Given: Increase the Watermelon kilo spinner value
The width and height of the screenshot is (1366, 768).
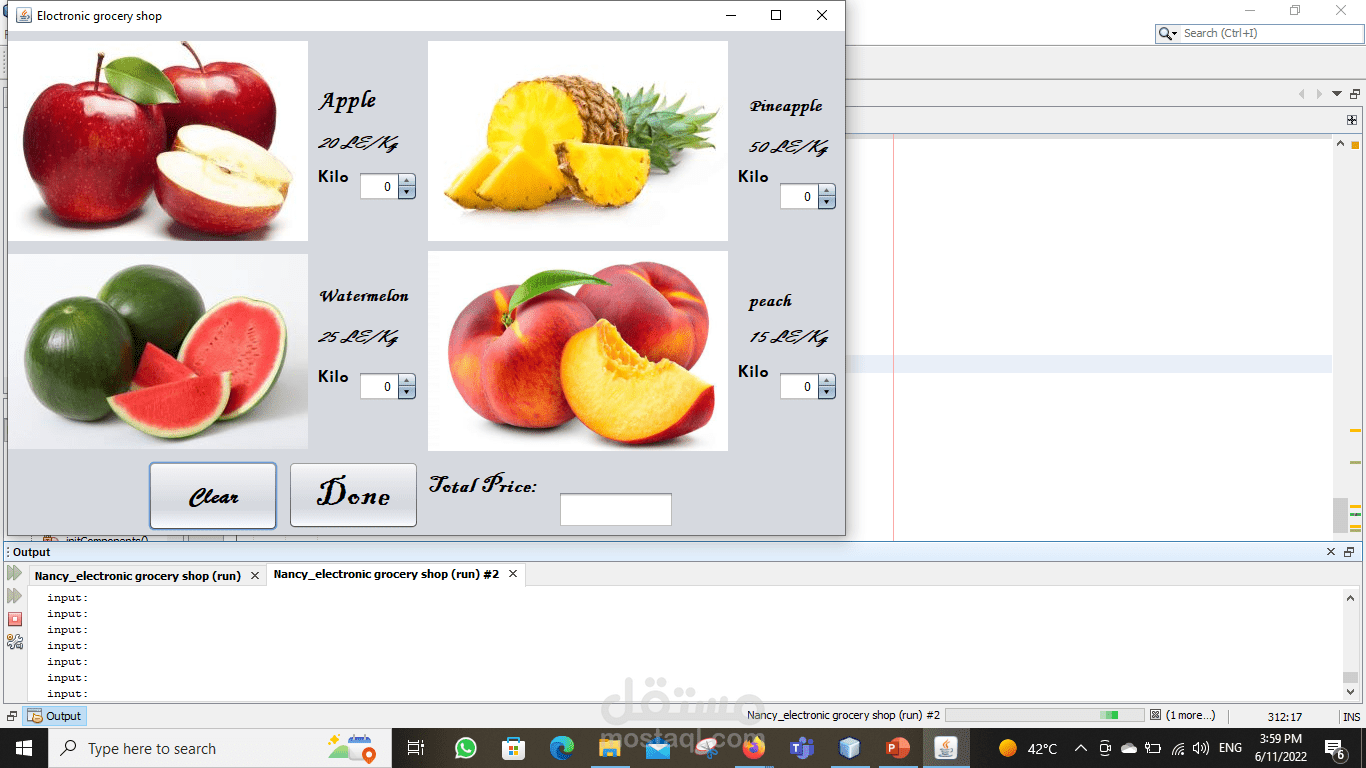Looking at the screenshot, I should click(406, 381).
